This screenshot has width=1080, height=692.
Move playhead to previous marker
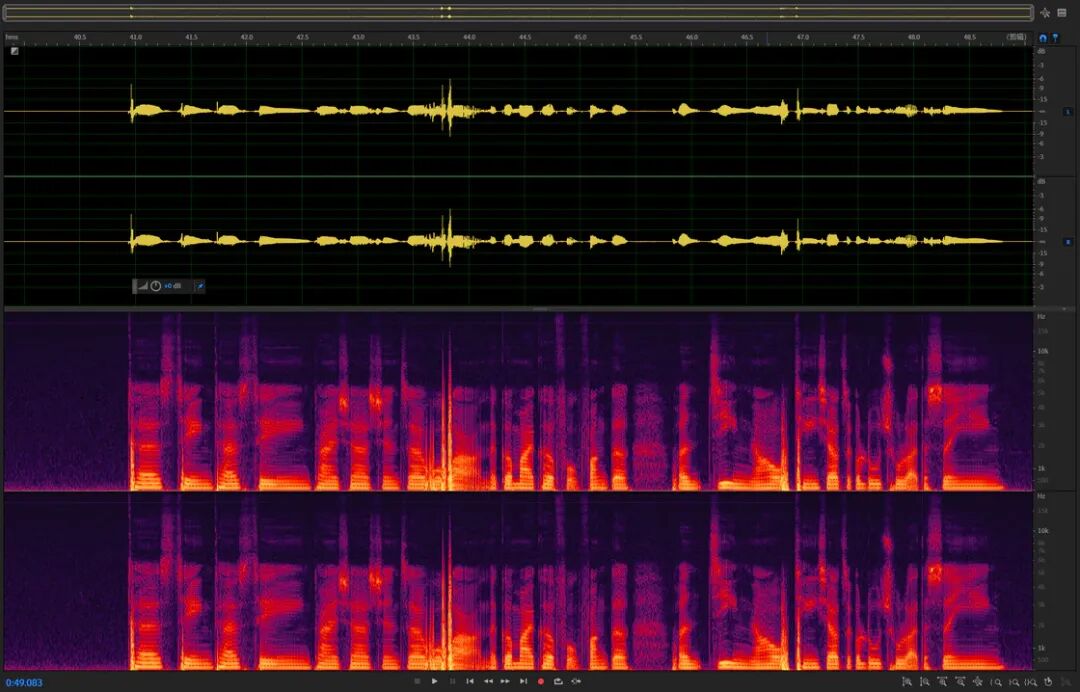470,682
